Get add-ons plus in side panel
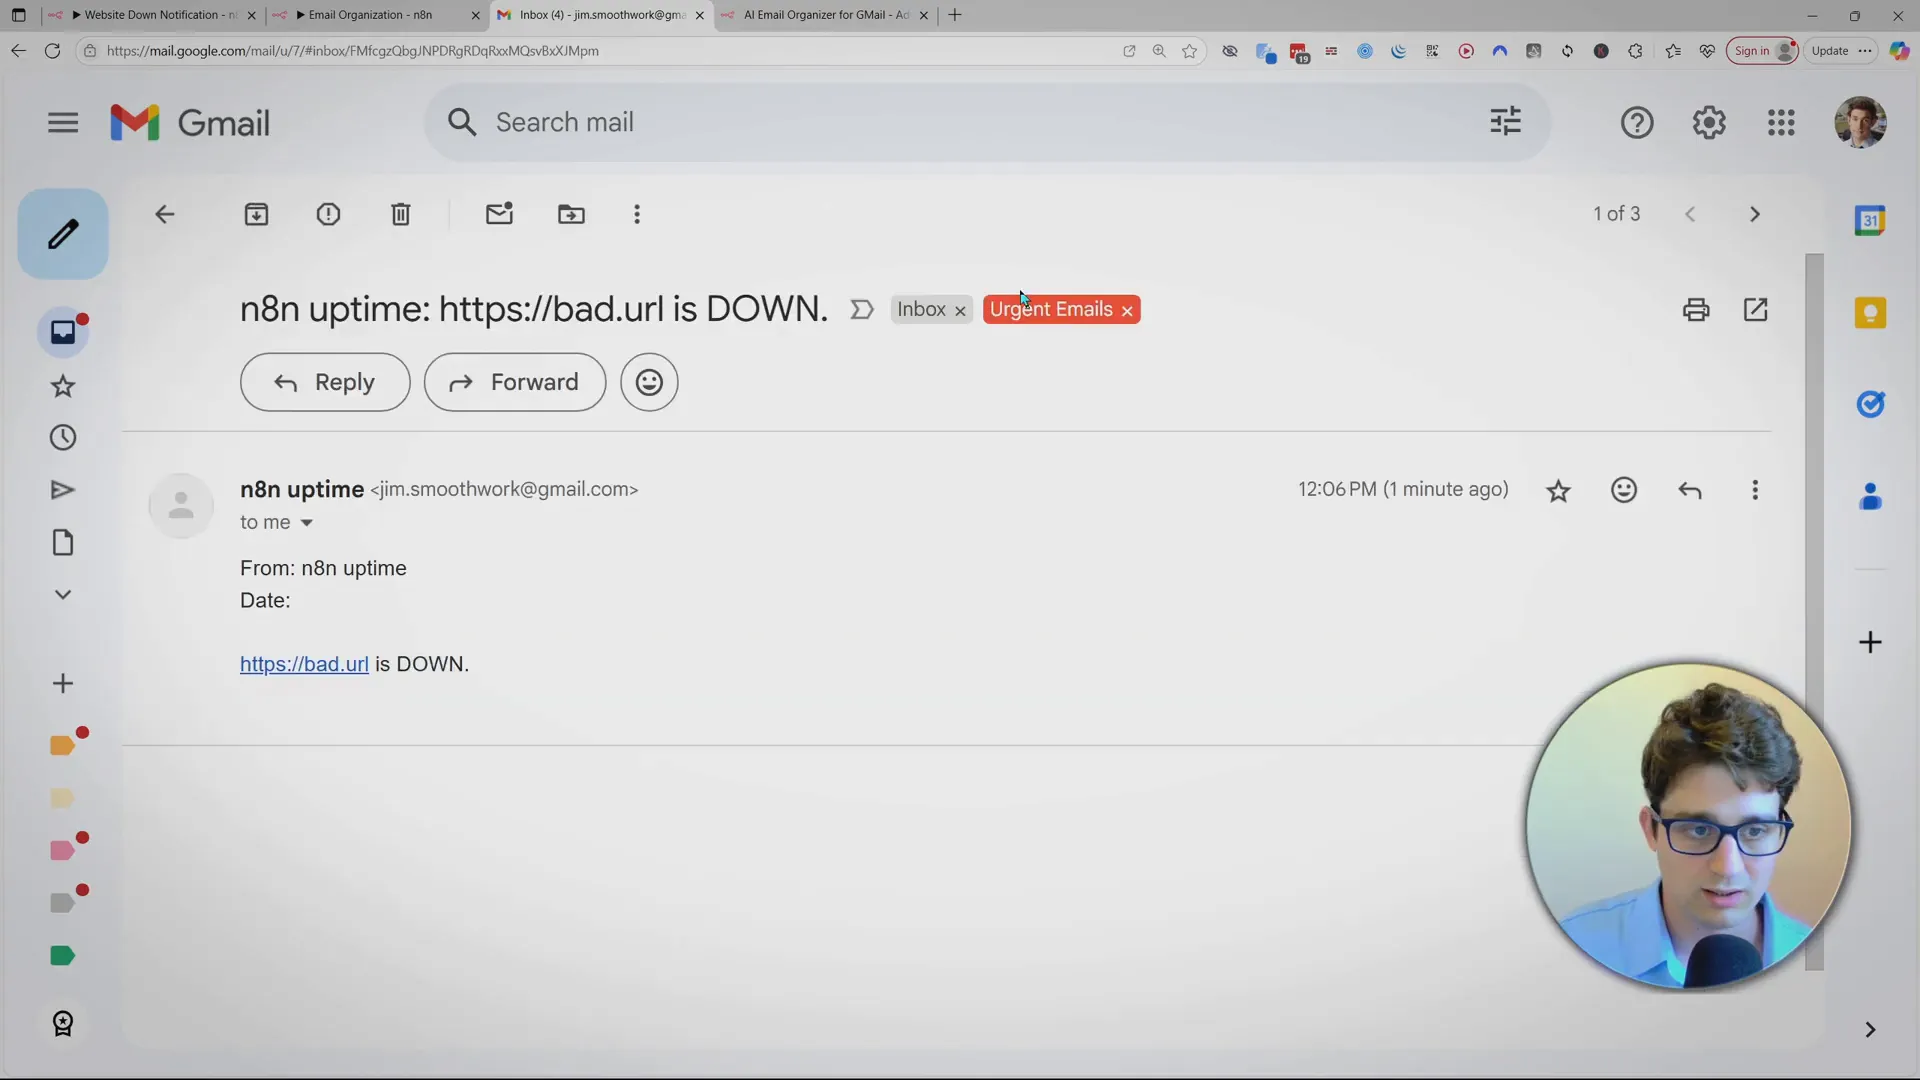Viewport: 1920px width, 1080px height. click(x=1870, y=642)
